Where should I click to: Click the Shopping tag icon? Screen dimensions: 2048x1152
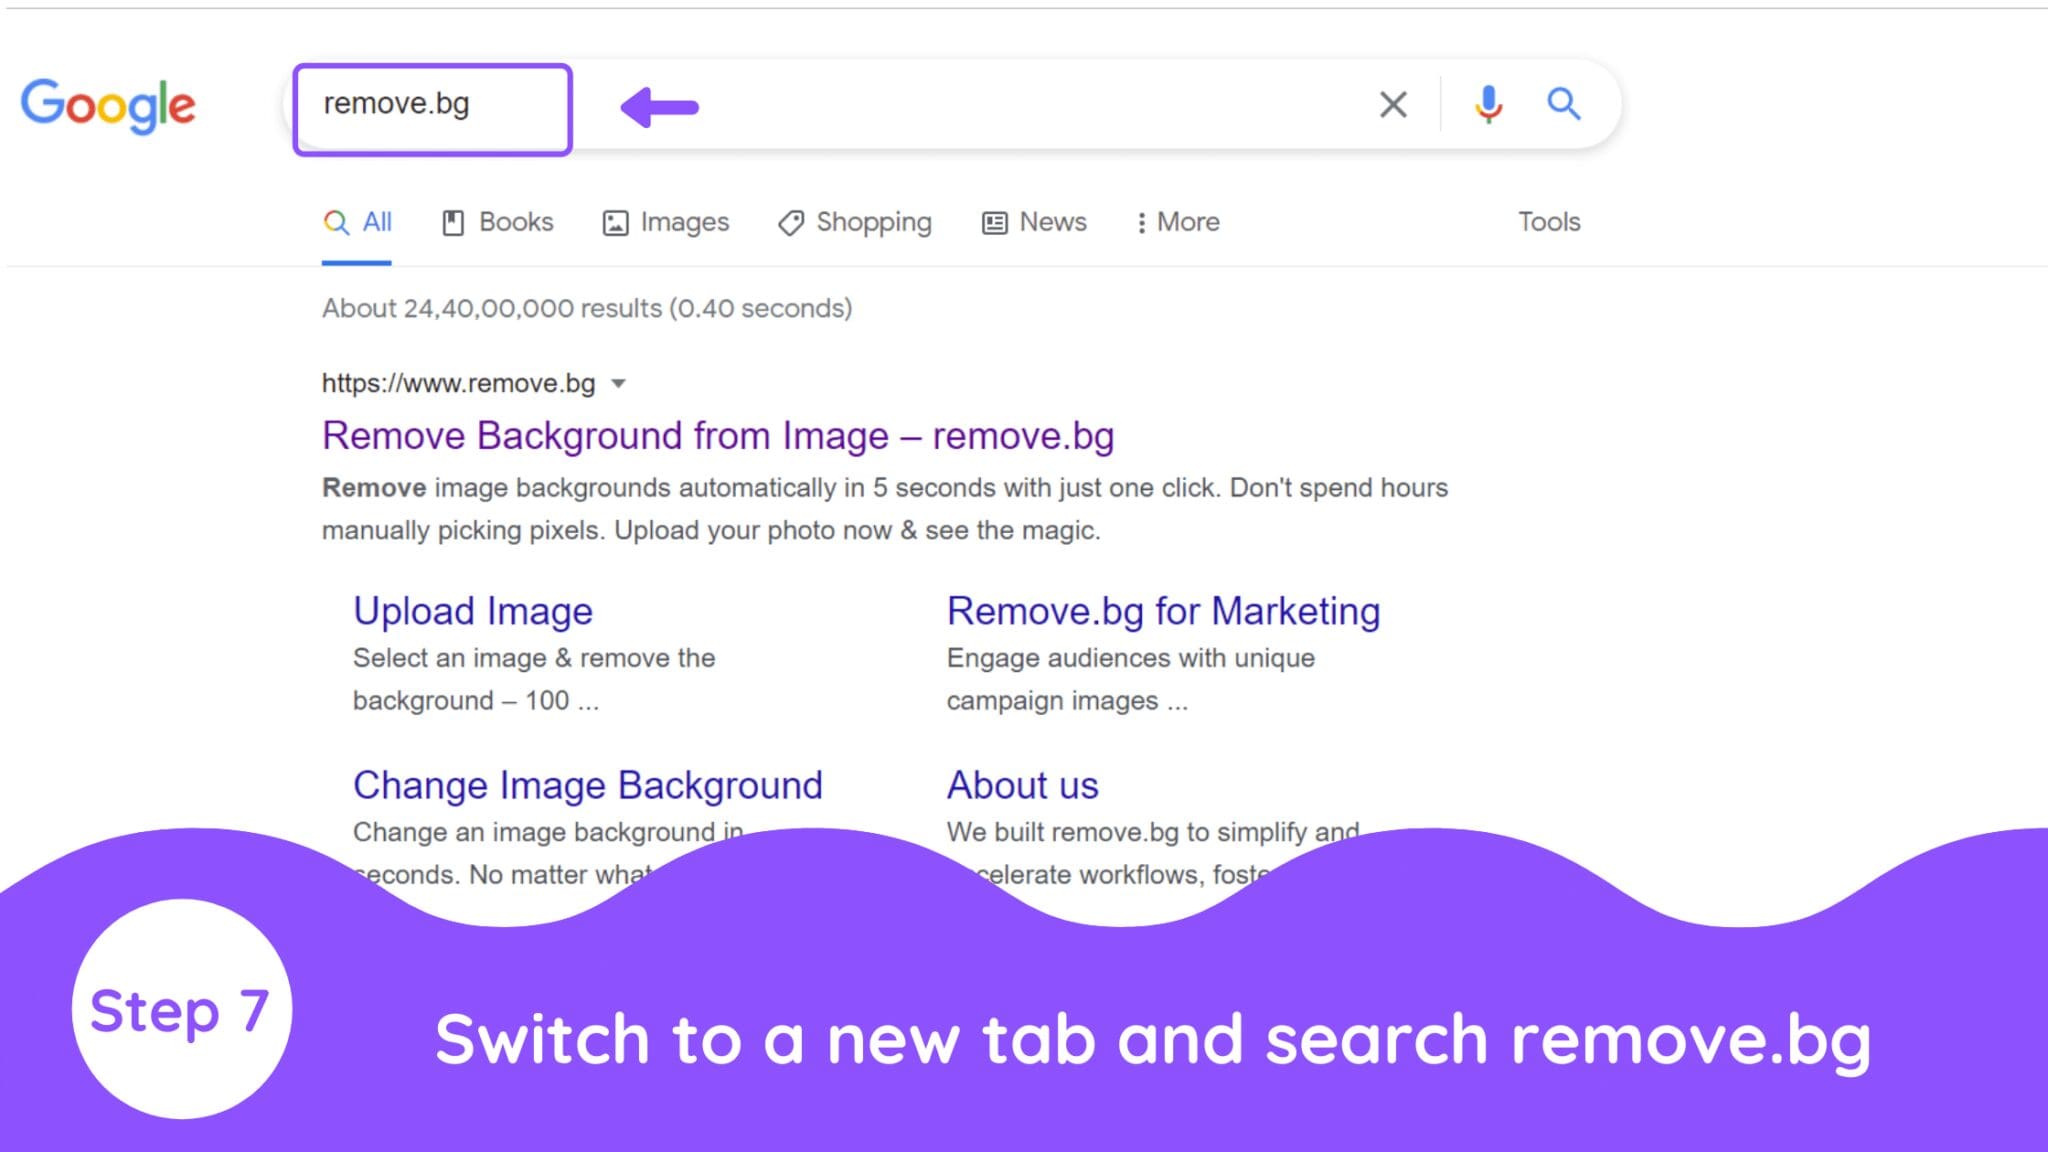(x=791, y=223)
